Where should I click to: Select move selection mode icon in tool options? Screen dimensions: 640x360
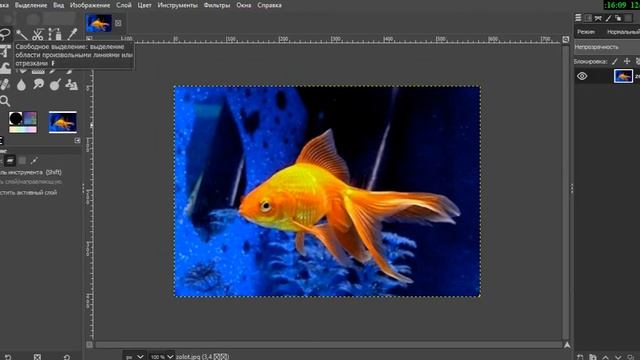22,160
